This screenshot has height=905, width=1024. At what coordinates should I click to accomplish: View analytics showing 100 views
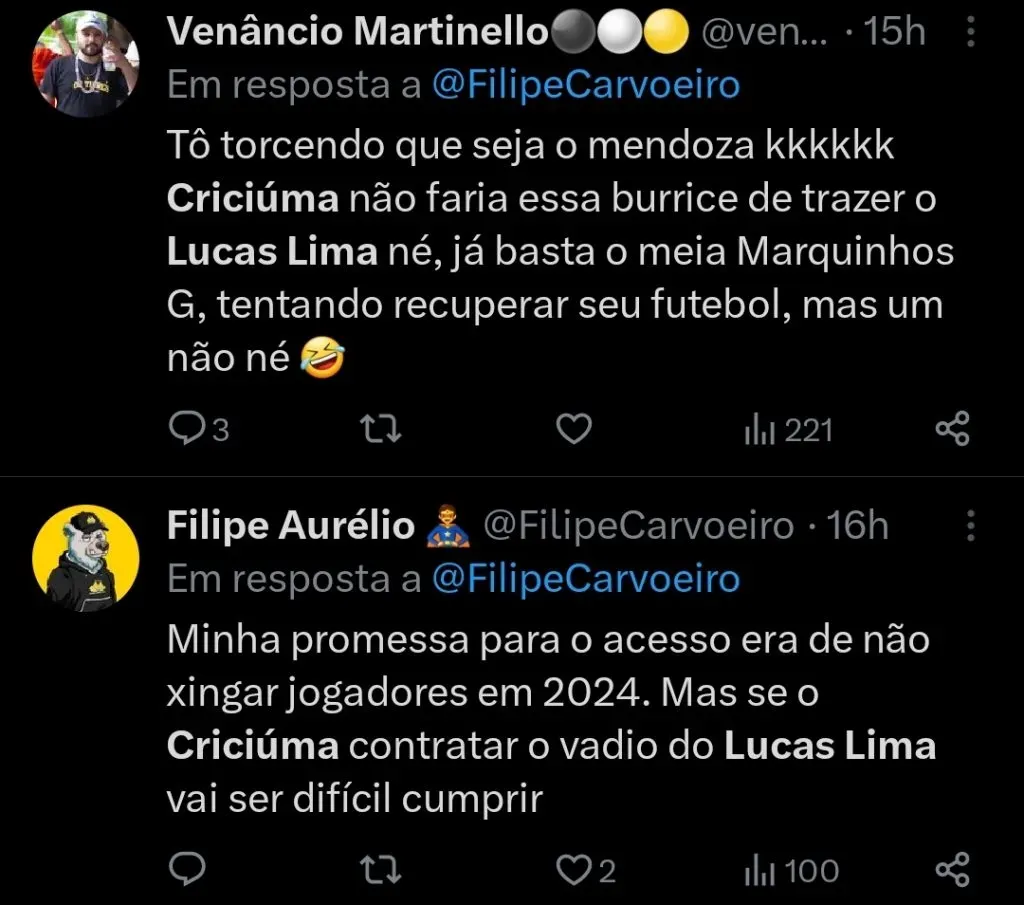(790, 871)
